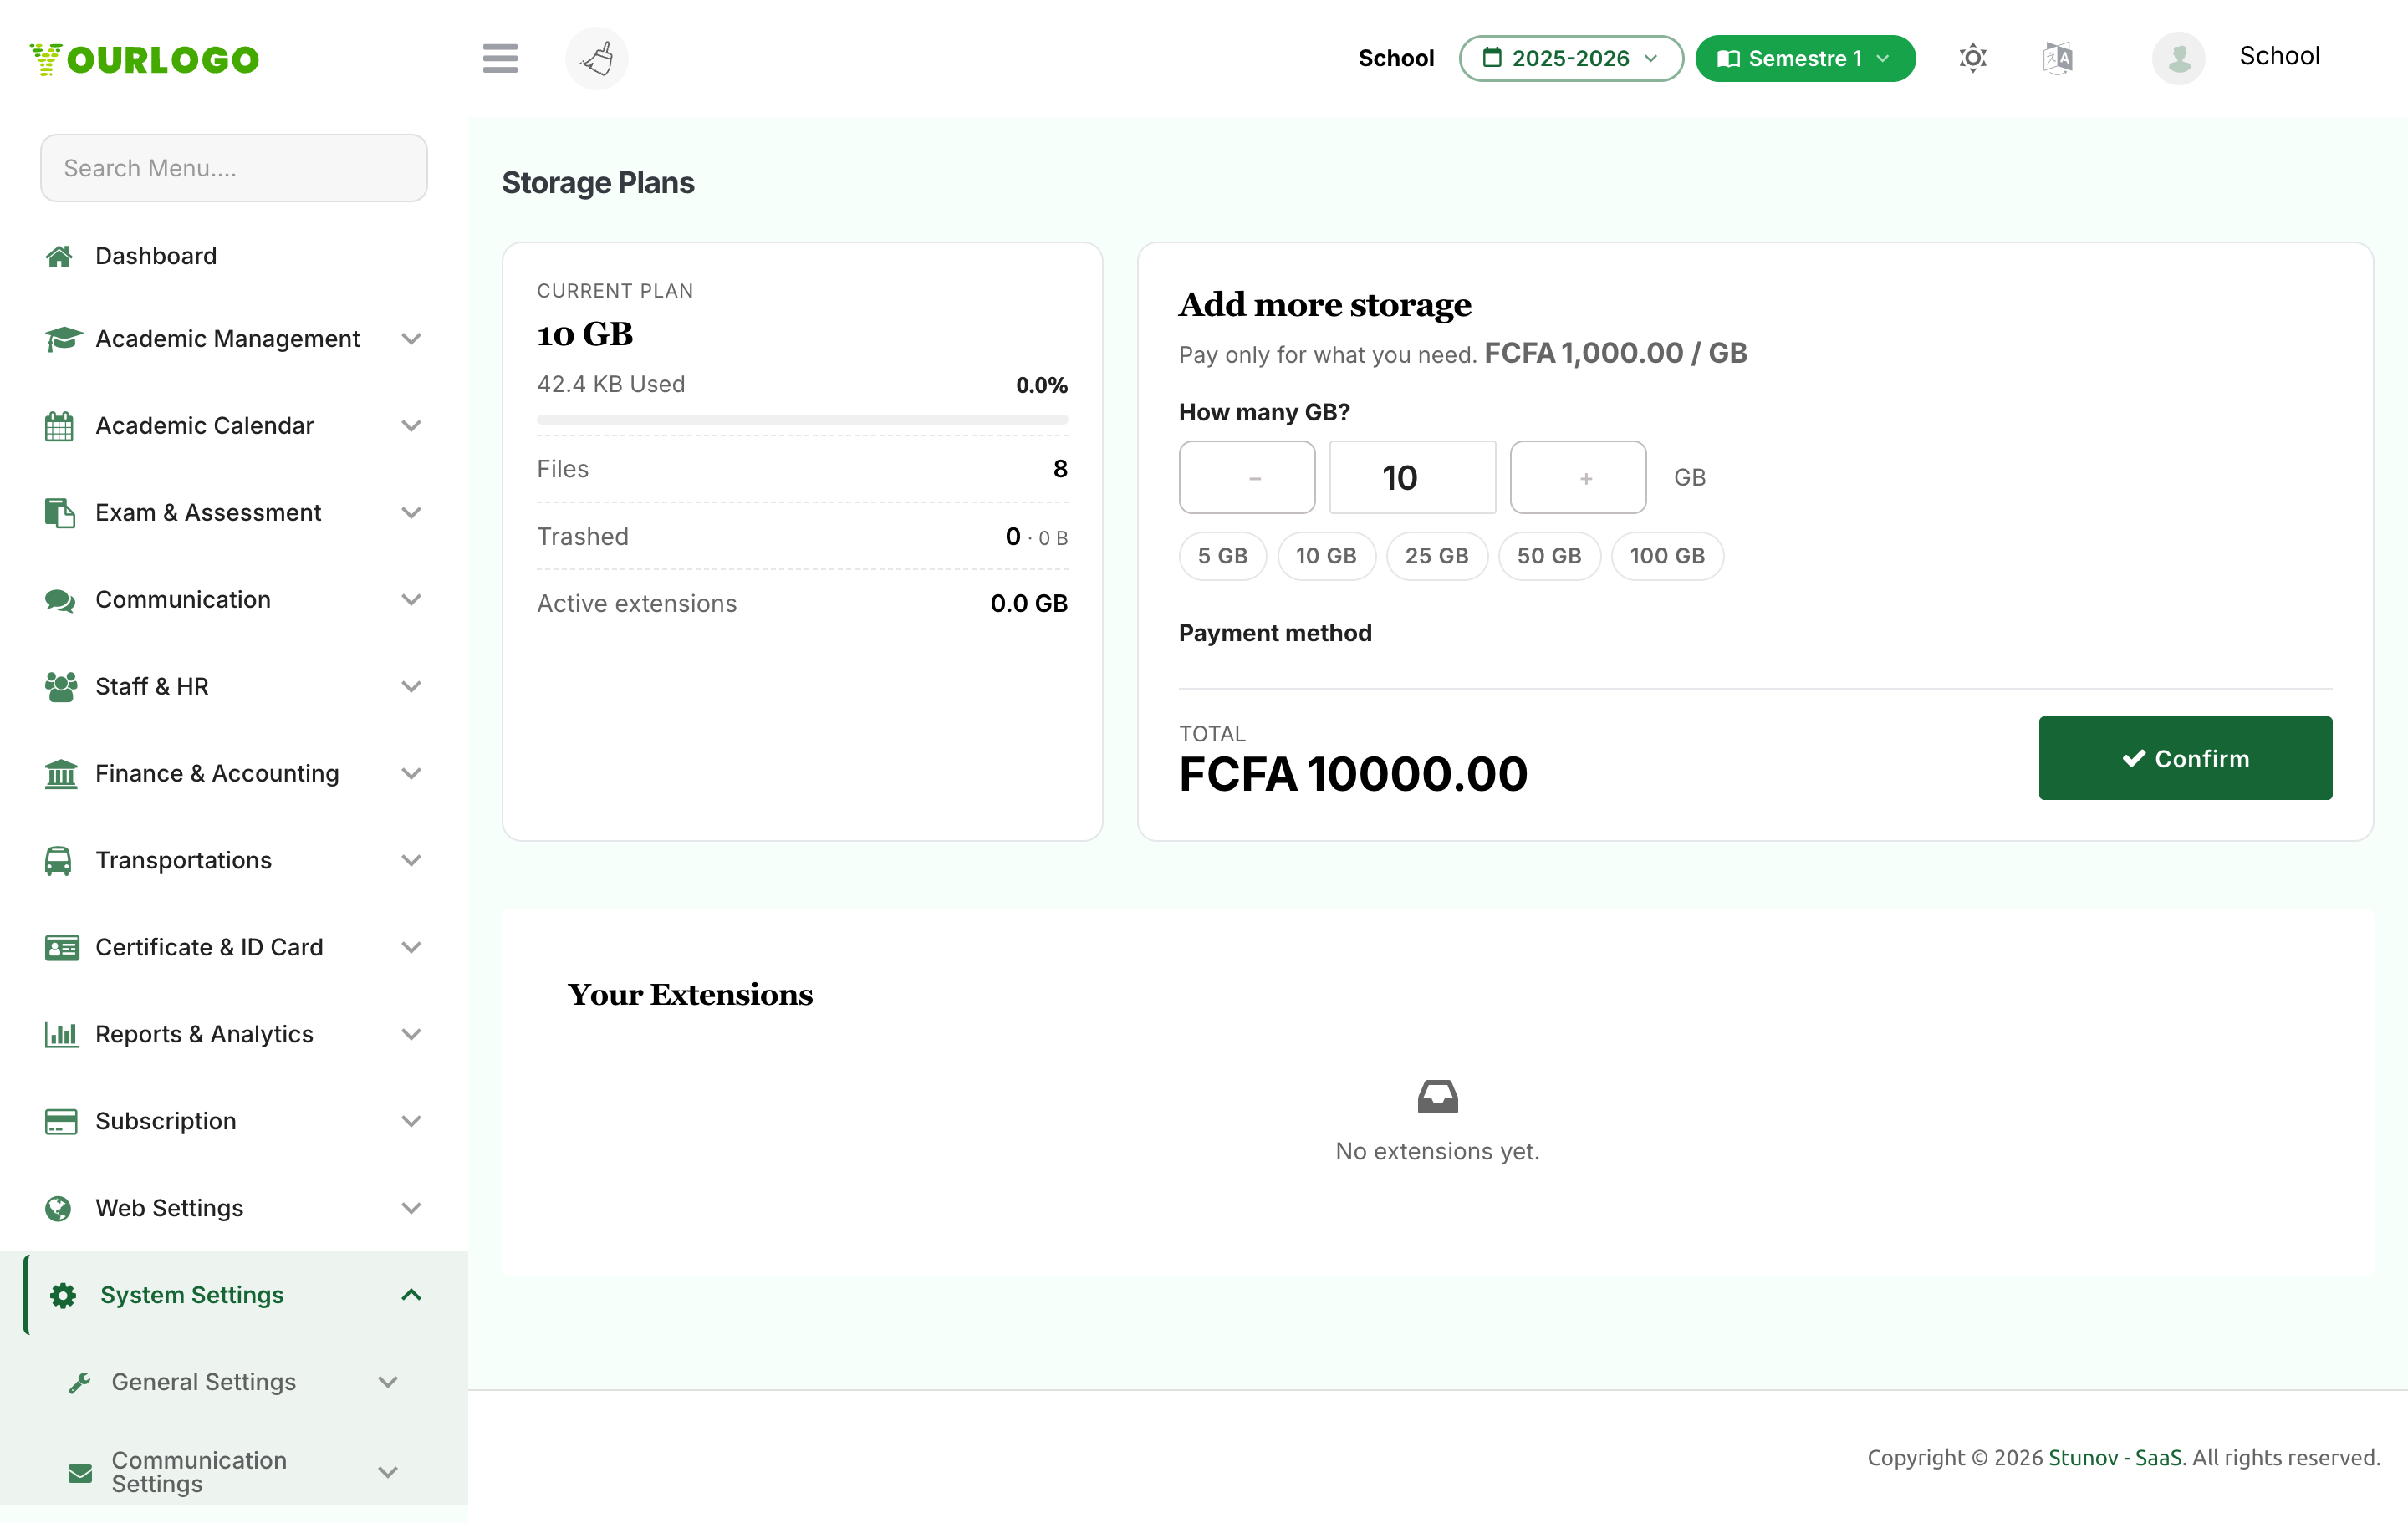Screen dimensions: 2408x1523
Task: Open the Web Settings menu
Action: [x=234, y=1209]
